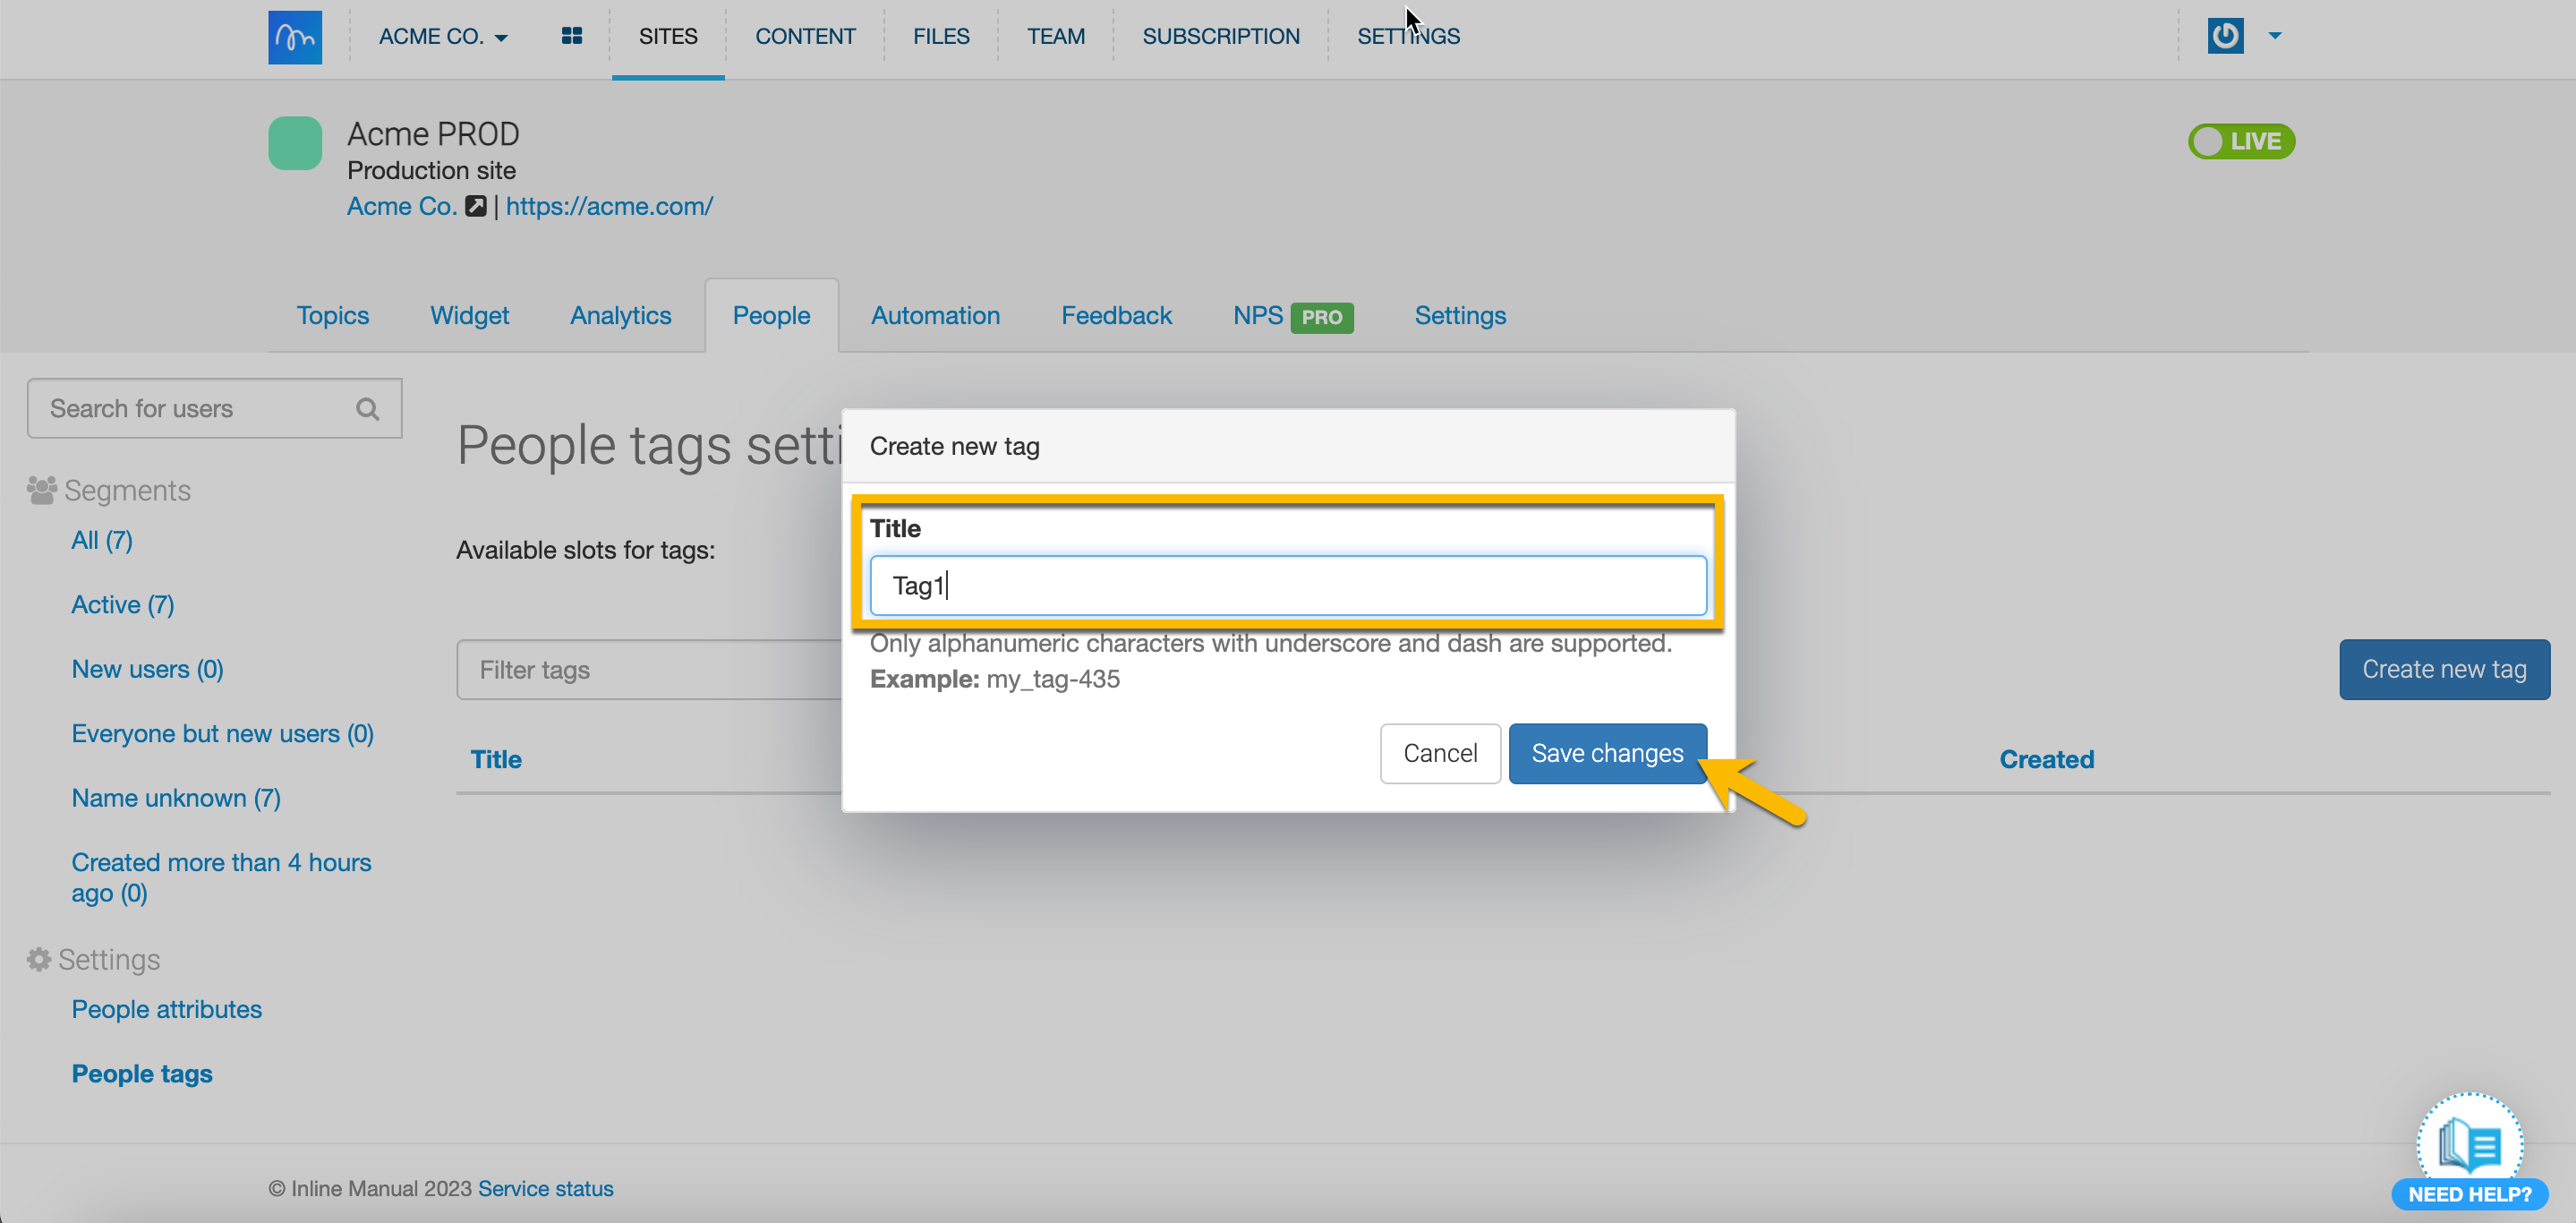2576x1223 pixels.
Task: Click the power user account icon
Action: click(2225, 36)
